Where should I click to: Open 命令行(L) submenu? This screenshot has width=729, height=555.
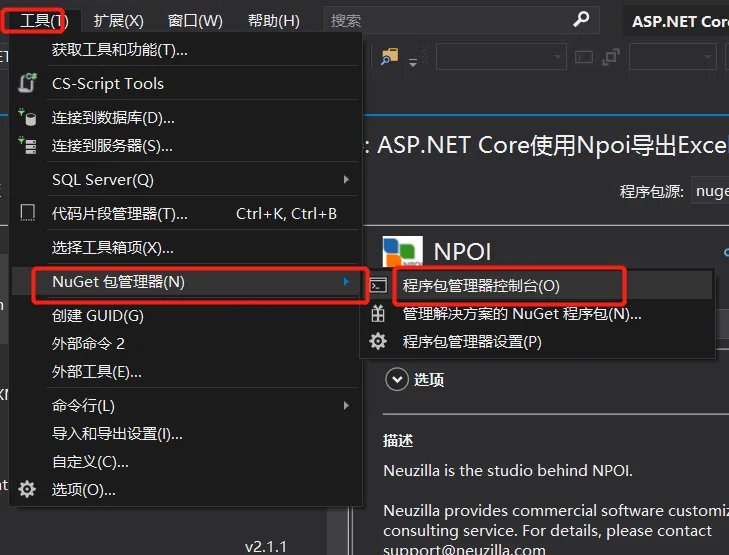click(x=186, y=405)
